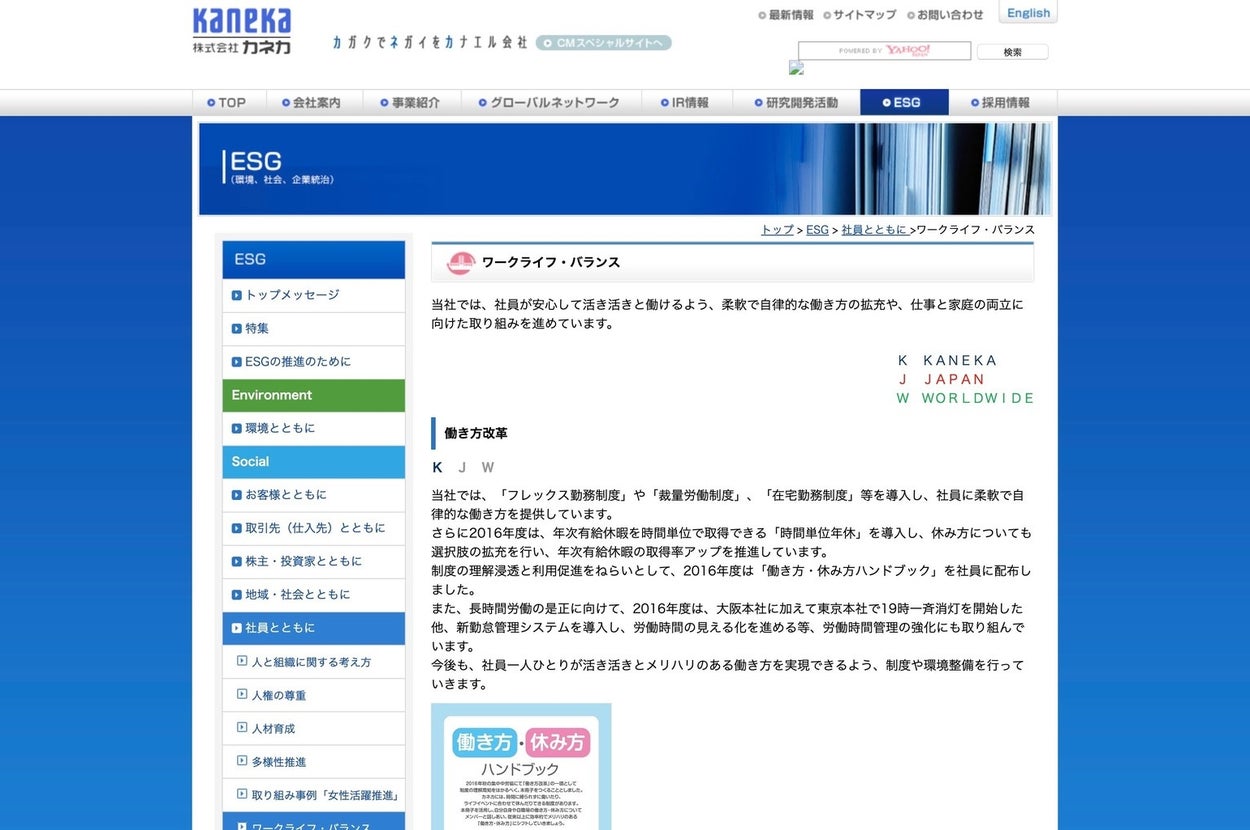Image resolution: width=1250 pixels, height=830 pixels.
Task: Open 環境とともに under Environment
Action: click(x=280, y=428)
